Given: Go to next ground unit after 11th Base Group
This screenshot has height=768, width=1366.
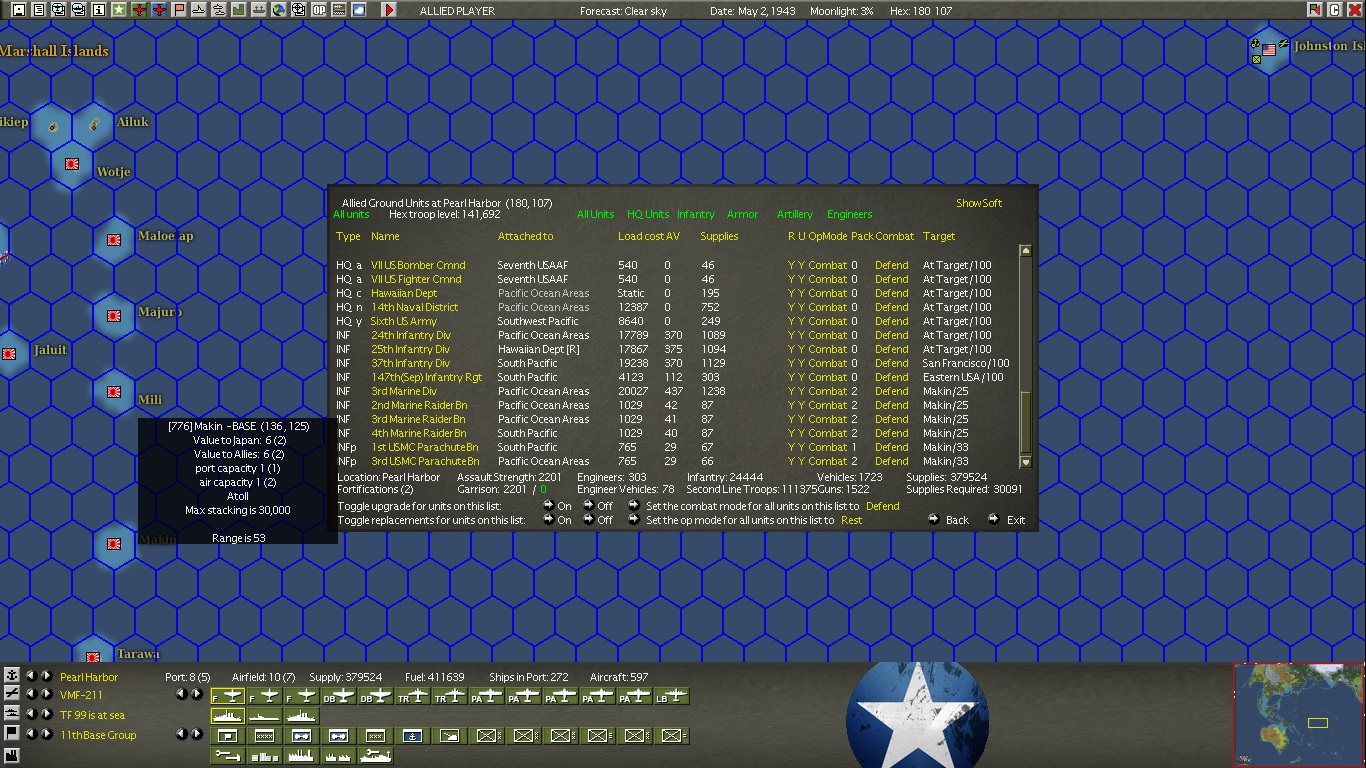Looking at the screenshot, I should coord(46,734).
